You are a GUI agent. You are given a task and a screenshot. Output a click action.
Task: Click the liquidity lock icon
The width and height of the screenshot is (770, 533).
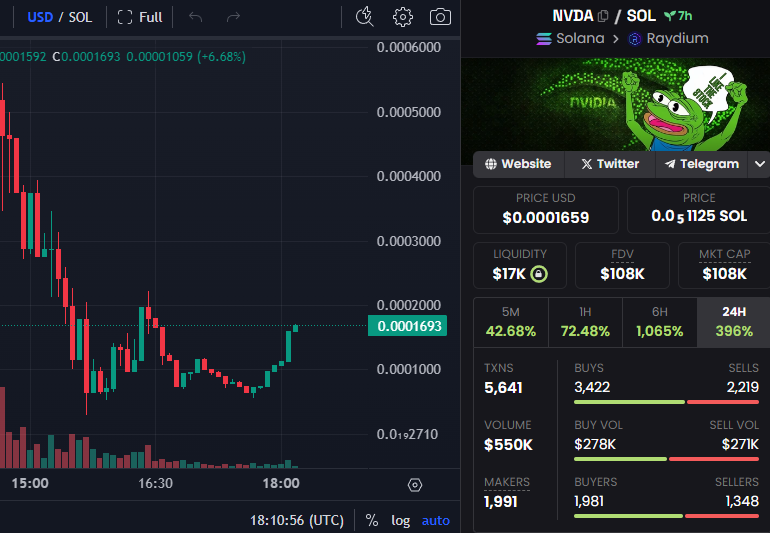click(539, 274)
